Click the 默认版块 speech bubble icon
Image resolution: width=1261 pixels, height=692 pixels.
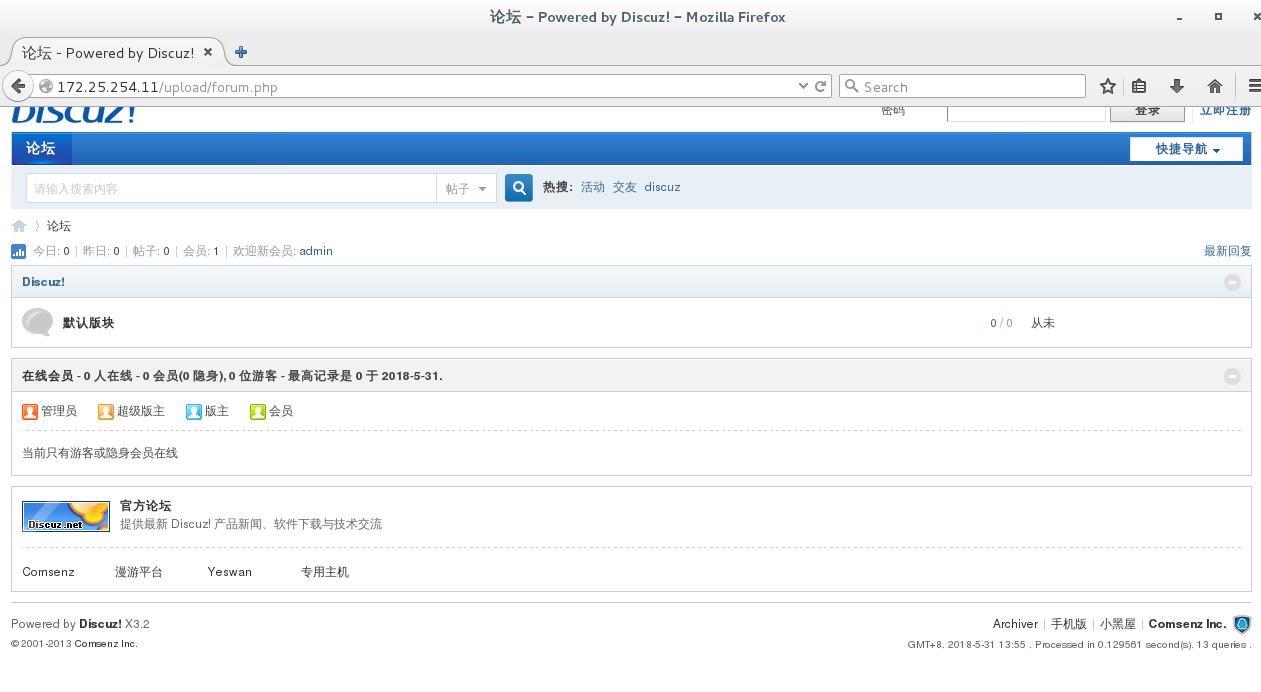(x=37, y=322)
